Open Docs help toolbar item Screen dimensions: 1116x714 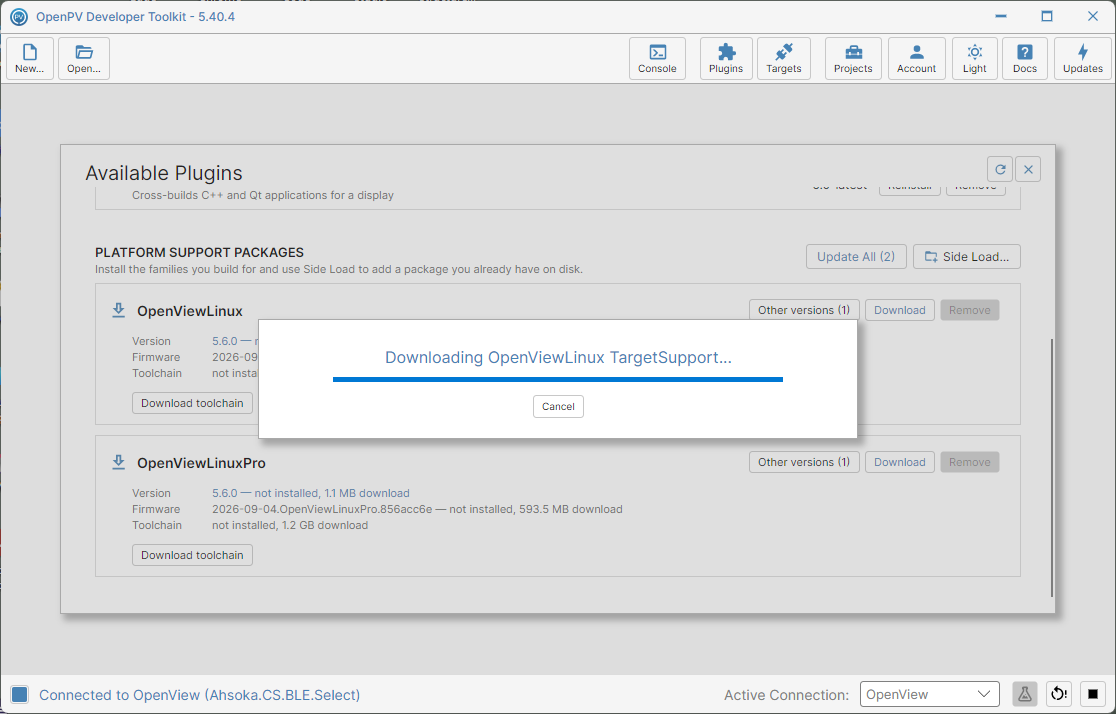pos(1025,58)
